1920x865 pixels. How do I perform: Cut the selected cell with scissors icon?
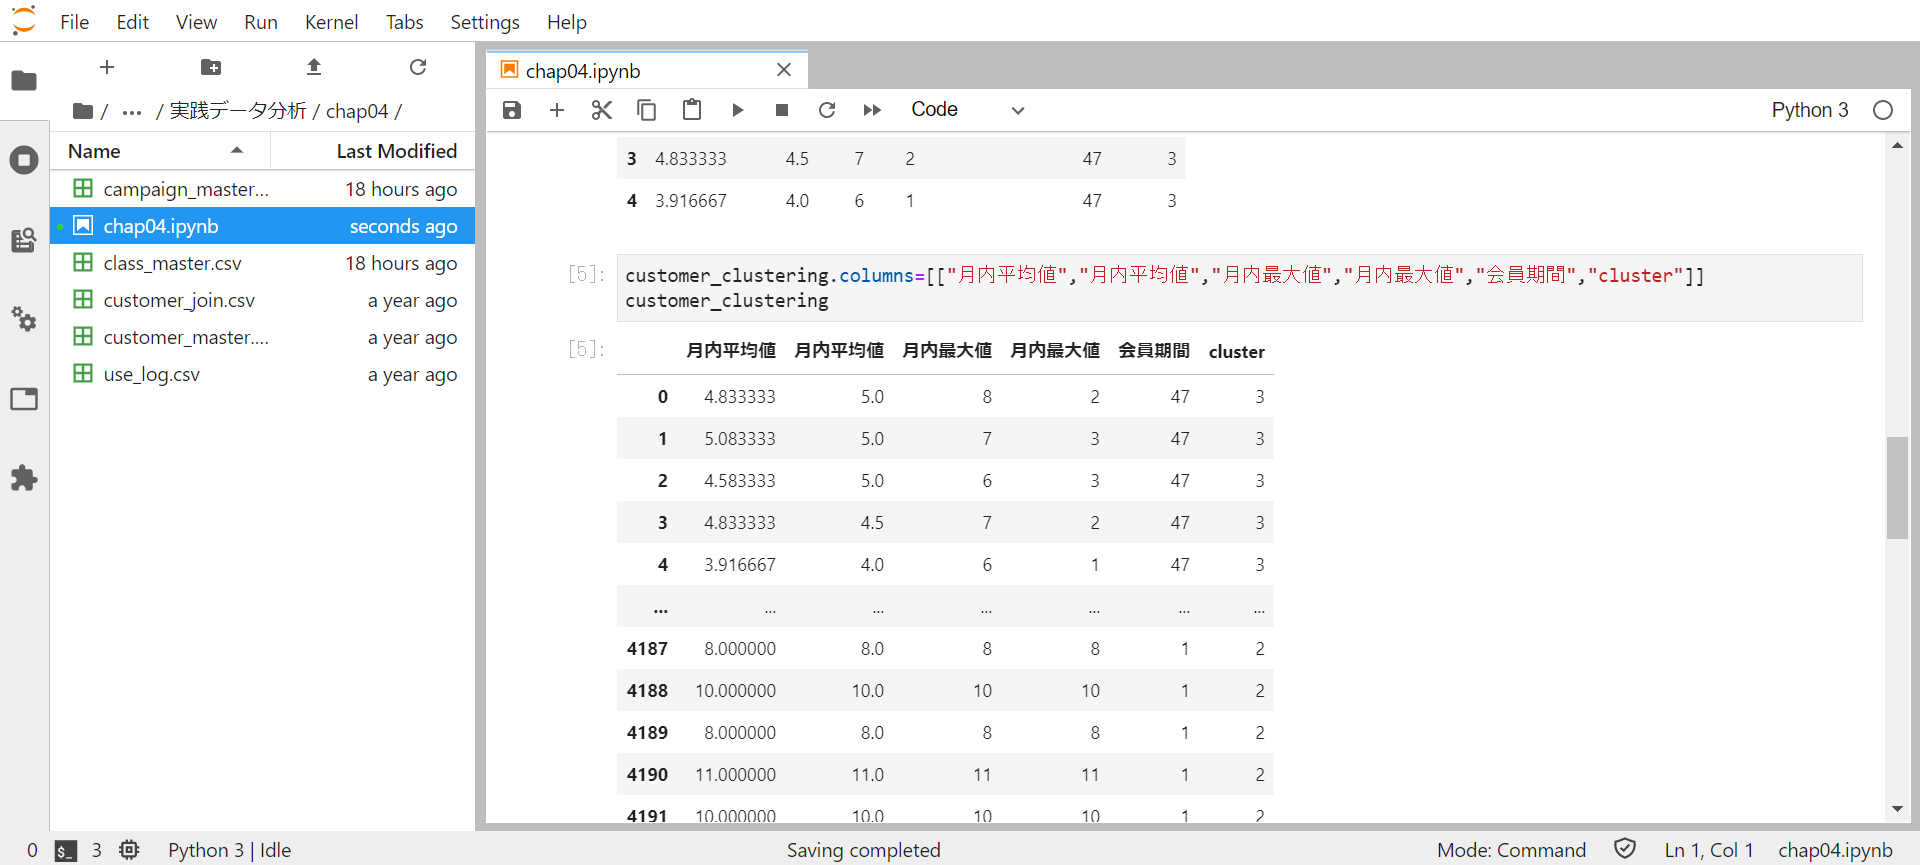601,110
